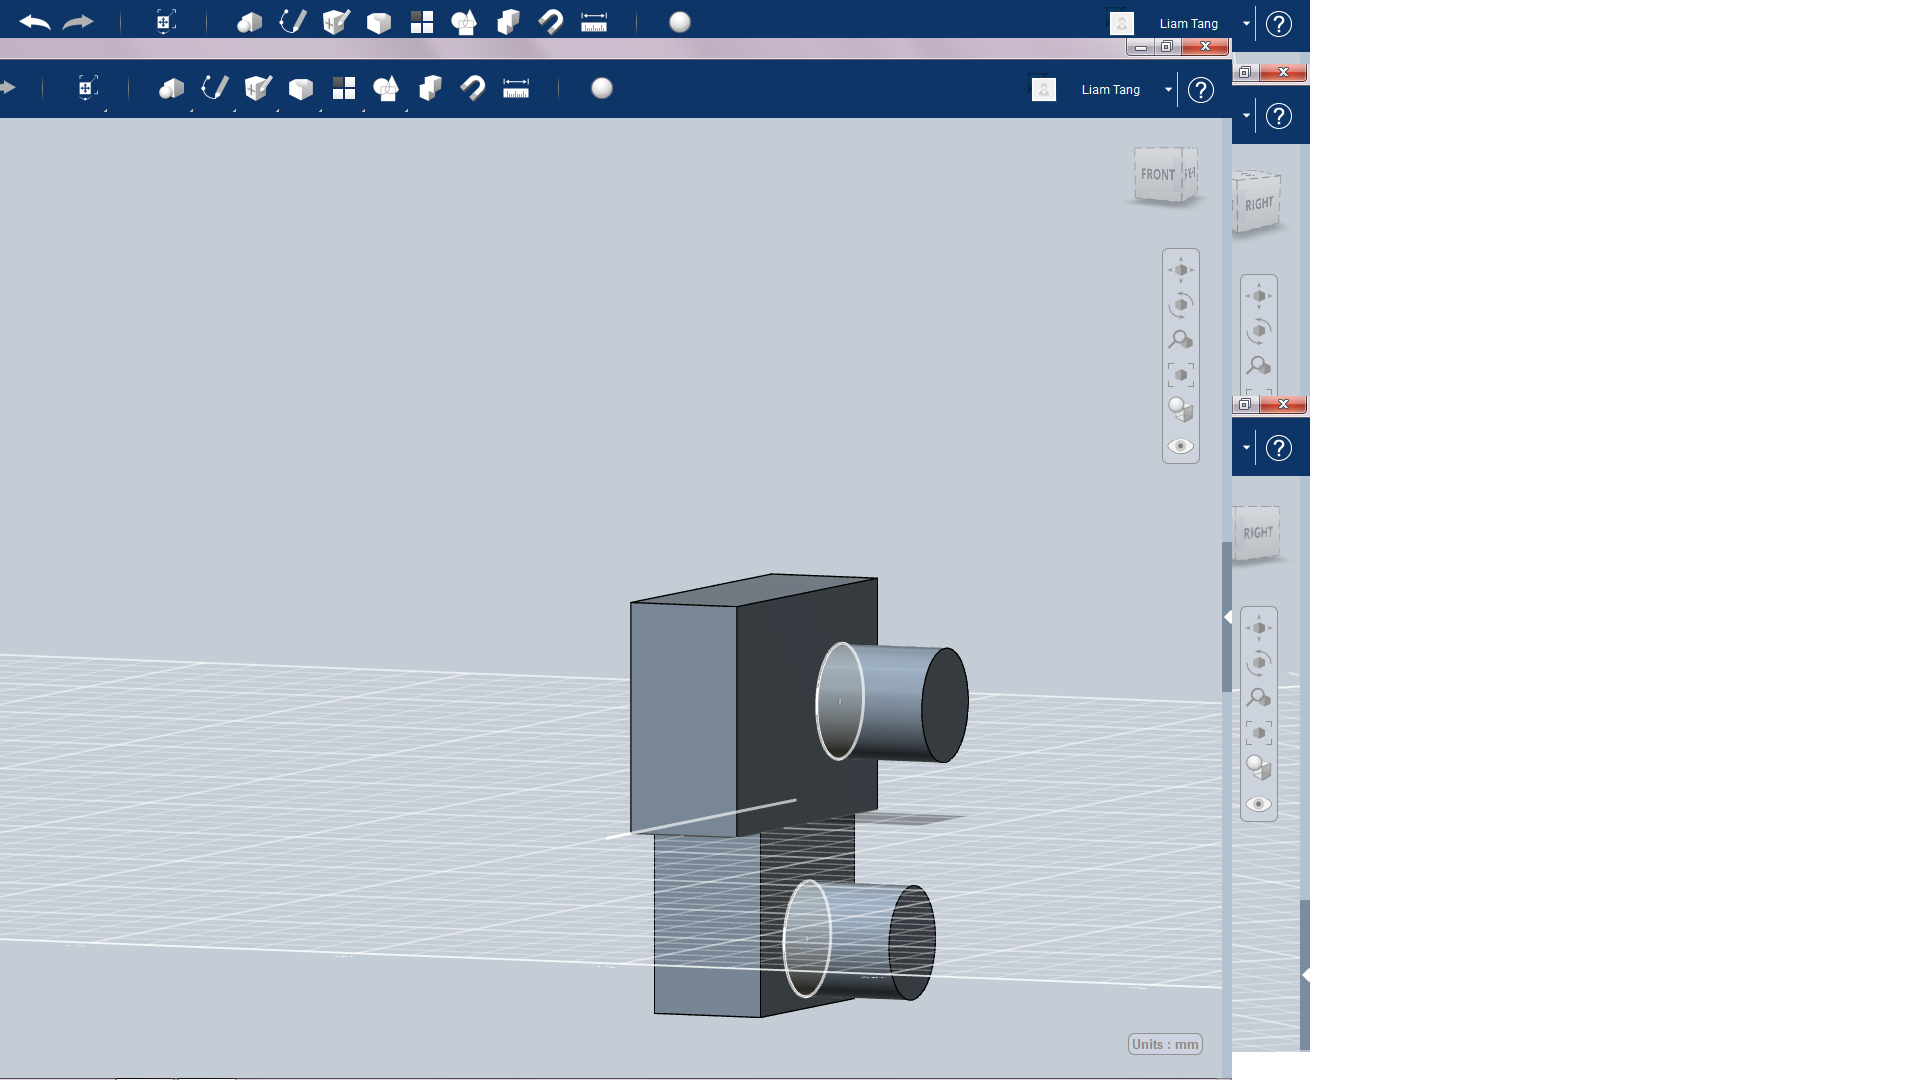Open Transform tool in front window toolbar

[88, 89]
